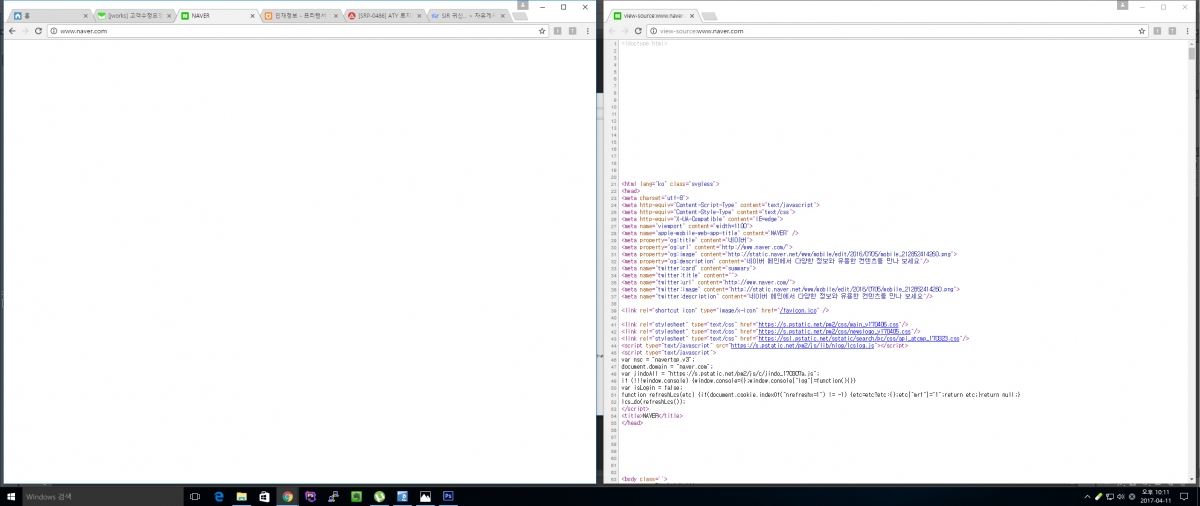Open the Photos app taskbar icon
This screenshot has height=506, width=1200.
point(425,496)
